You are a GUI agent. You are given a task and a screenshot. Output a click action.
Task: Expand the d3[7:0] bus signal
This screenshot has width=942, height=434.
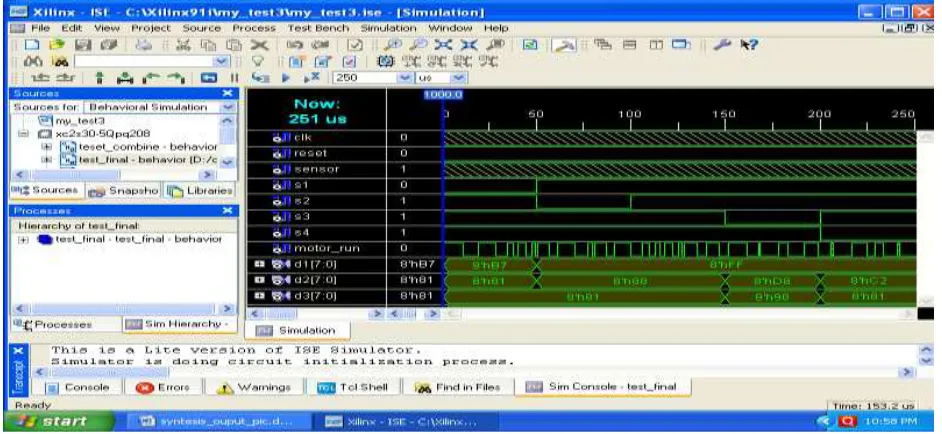[259, 296]
